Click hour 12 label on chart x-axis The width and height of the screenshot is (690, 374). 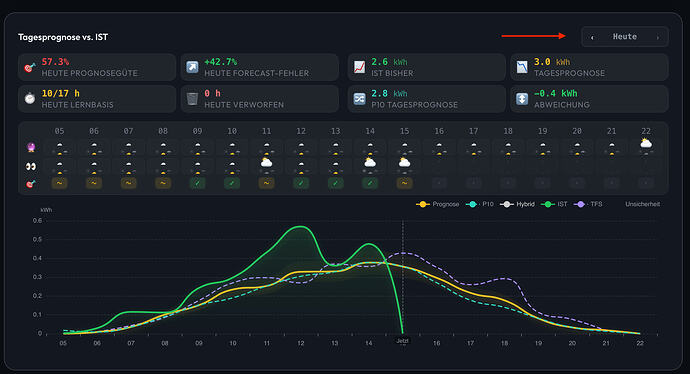301,343
